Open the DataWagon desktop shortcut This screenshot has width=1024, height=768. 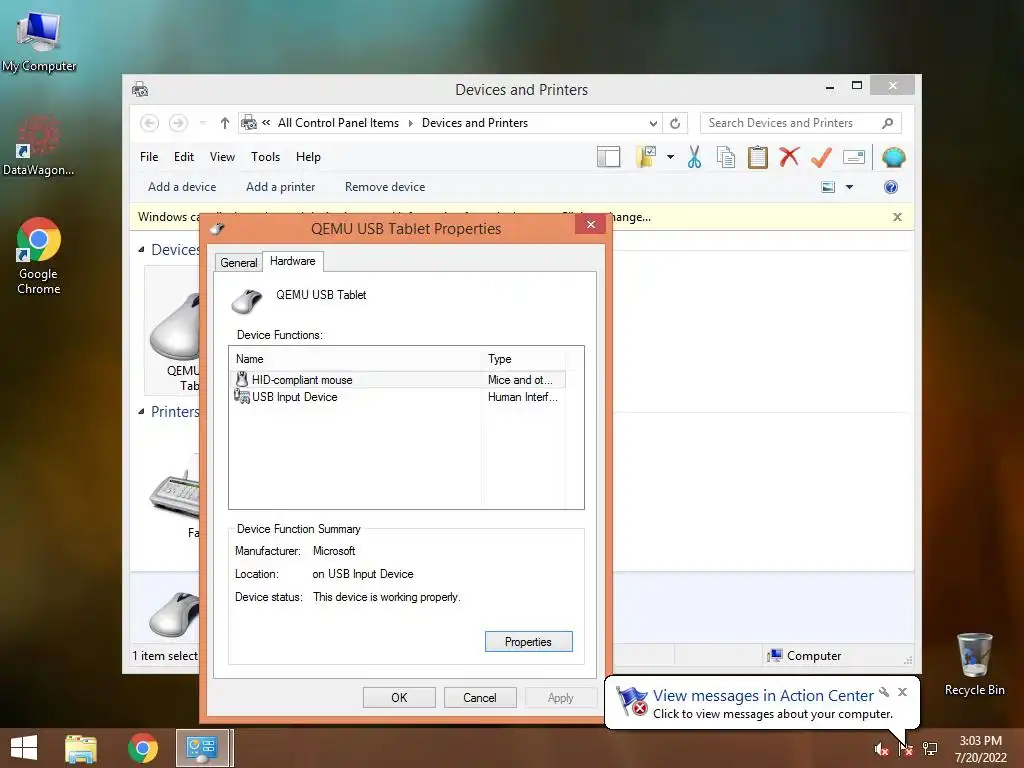coord(38,145)
